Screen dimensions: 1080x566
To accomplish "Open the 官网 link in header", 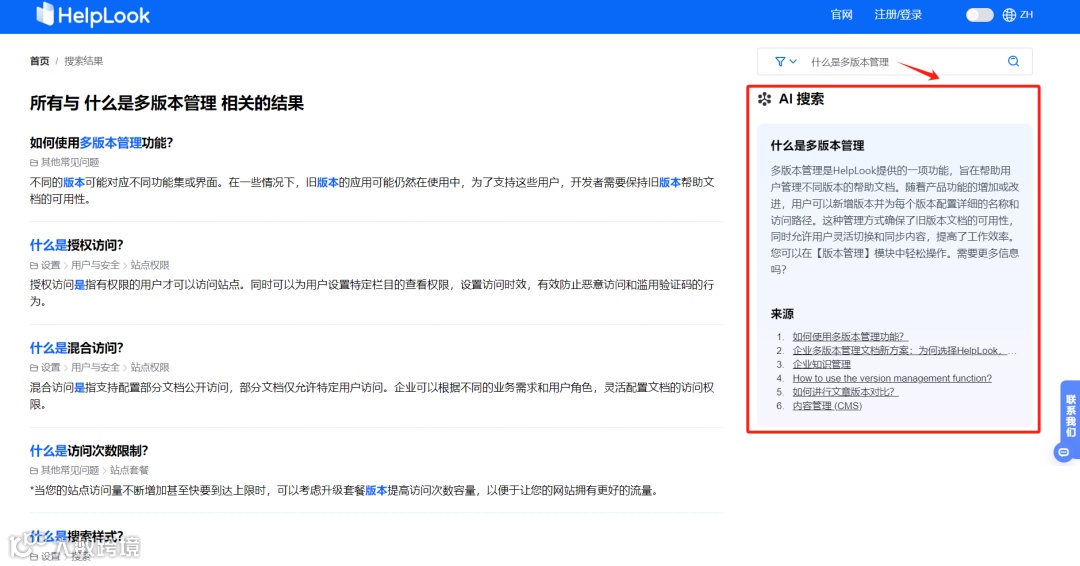I will click(841, 15).
